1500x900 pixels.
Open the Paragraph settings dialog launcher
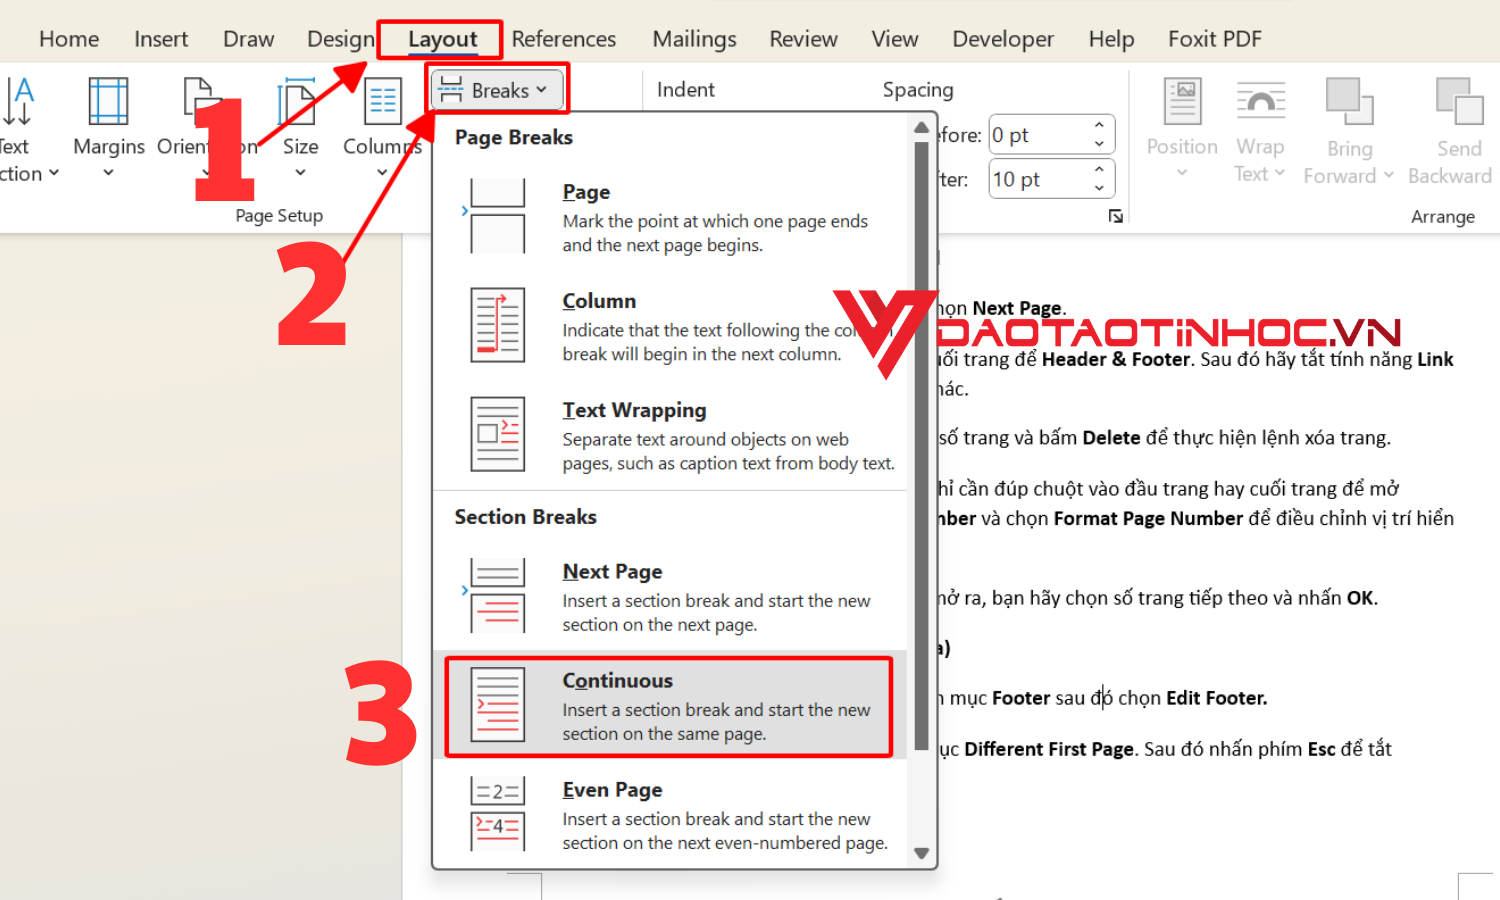(x=1116, y=217)
